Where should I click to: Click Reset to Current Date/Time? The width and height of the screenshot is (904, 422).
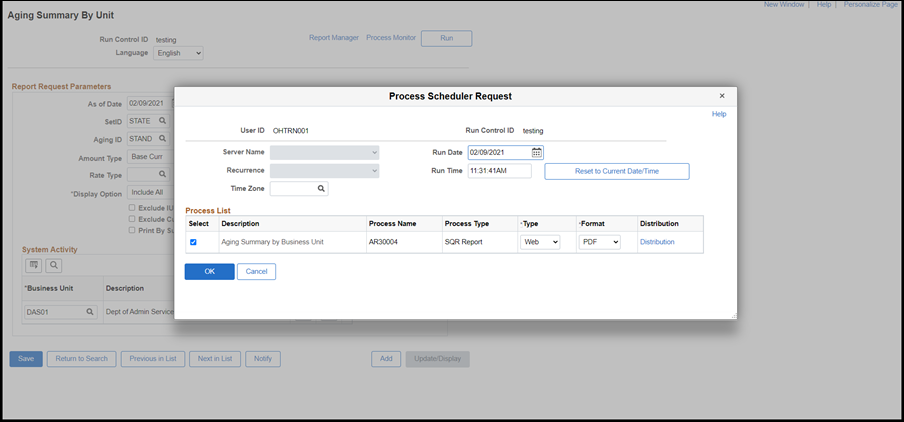[616, 172]
